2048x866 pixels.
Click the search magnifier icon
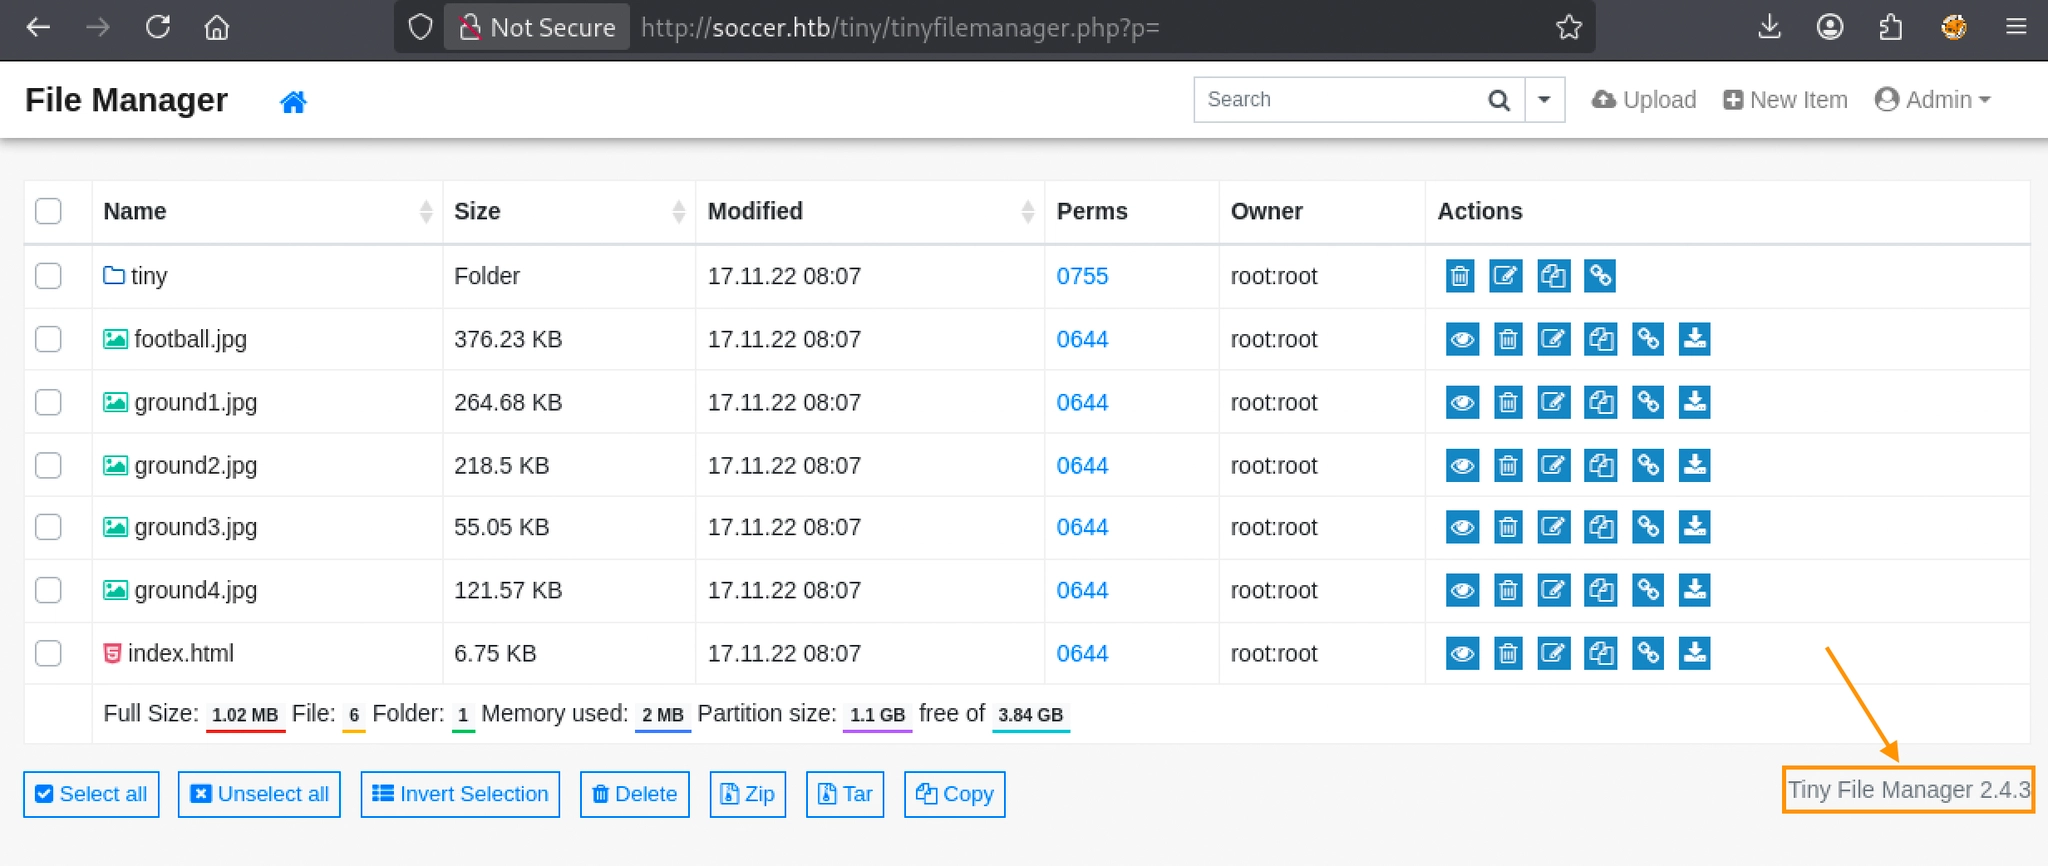coord(1498,100)
